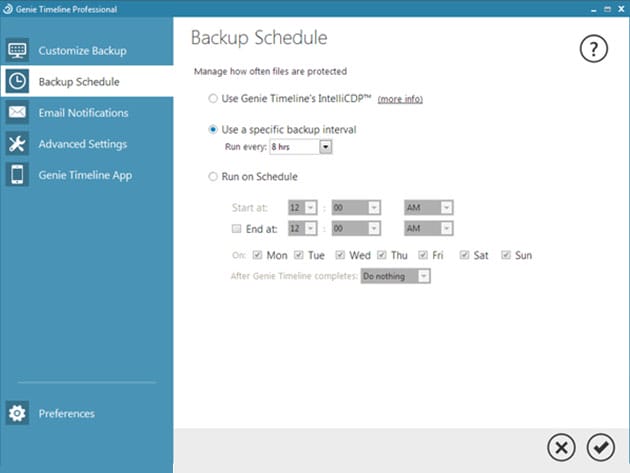Open the Do nothing completion dropdown
The height and width of the screenshot is (473, 630).
[424, 276]
